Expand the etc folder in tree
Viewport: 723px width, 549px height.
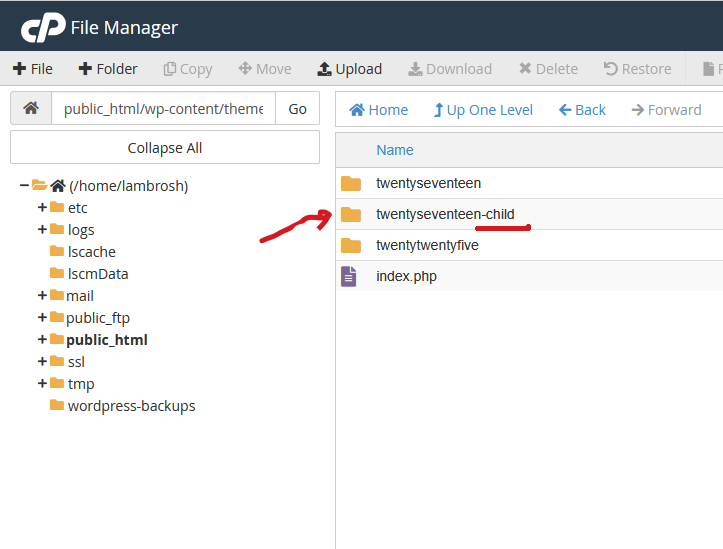coord(42,208)
